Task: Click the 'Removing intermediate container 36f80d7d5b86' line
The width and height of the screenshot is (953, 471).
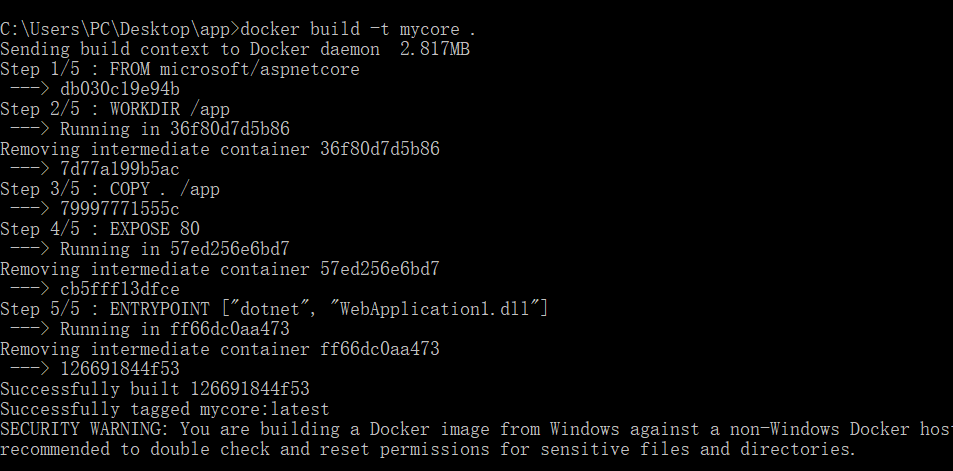Action: (220, 149)
